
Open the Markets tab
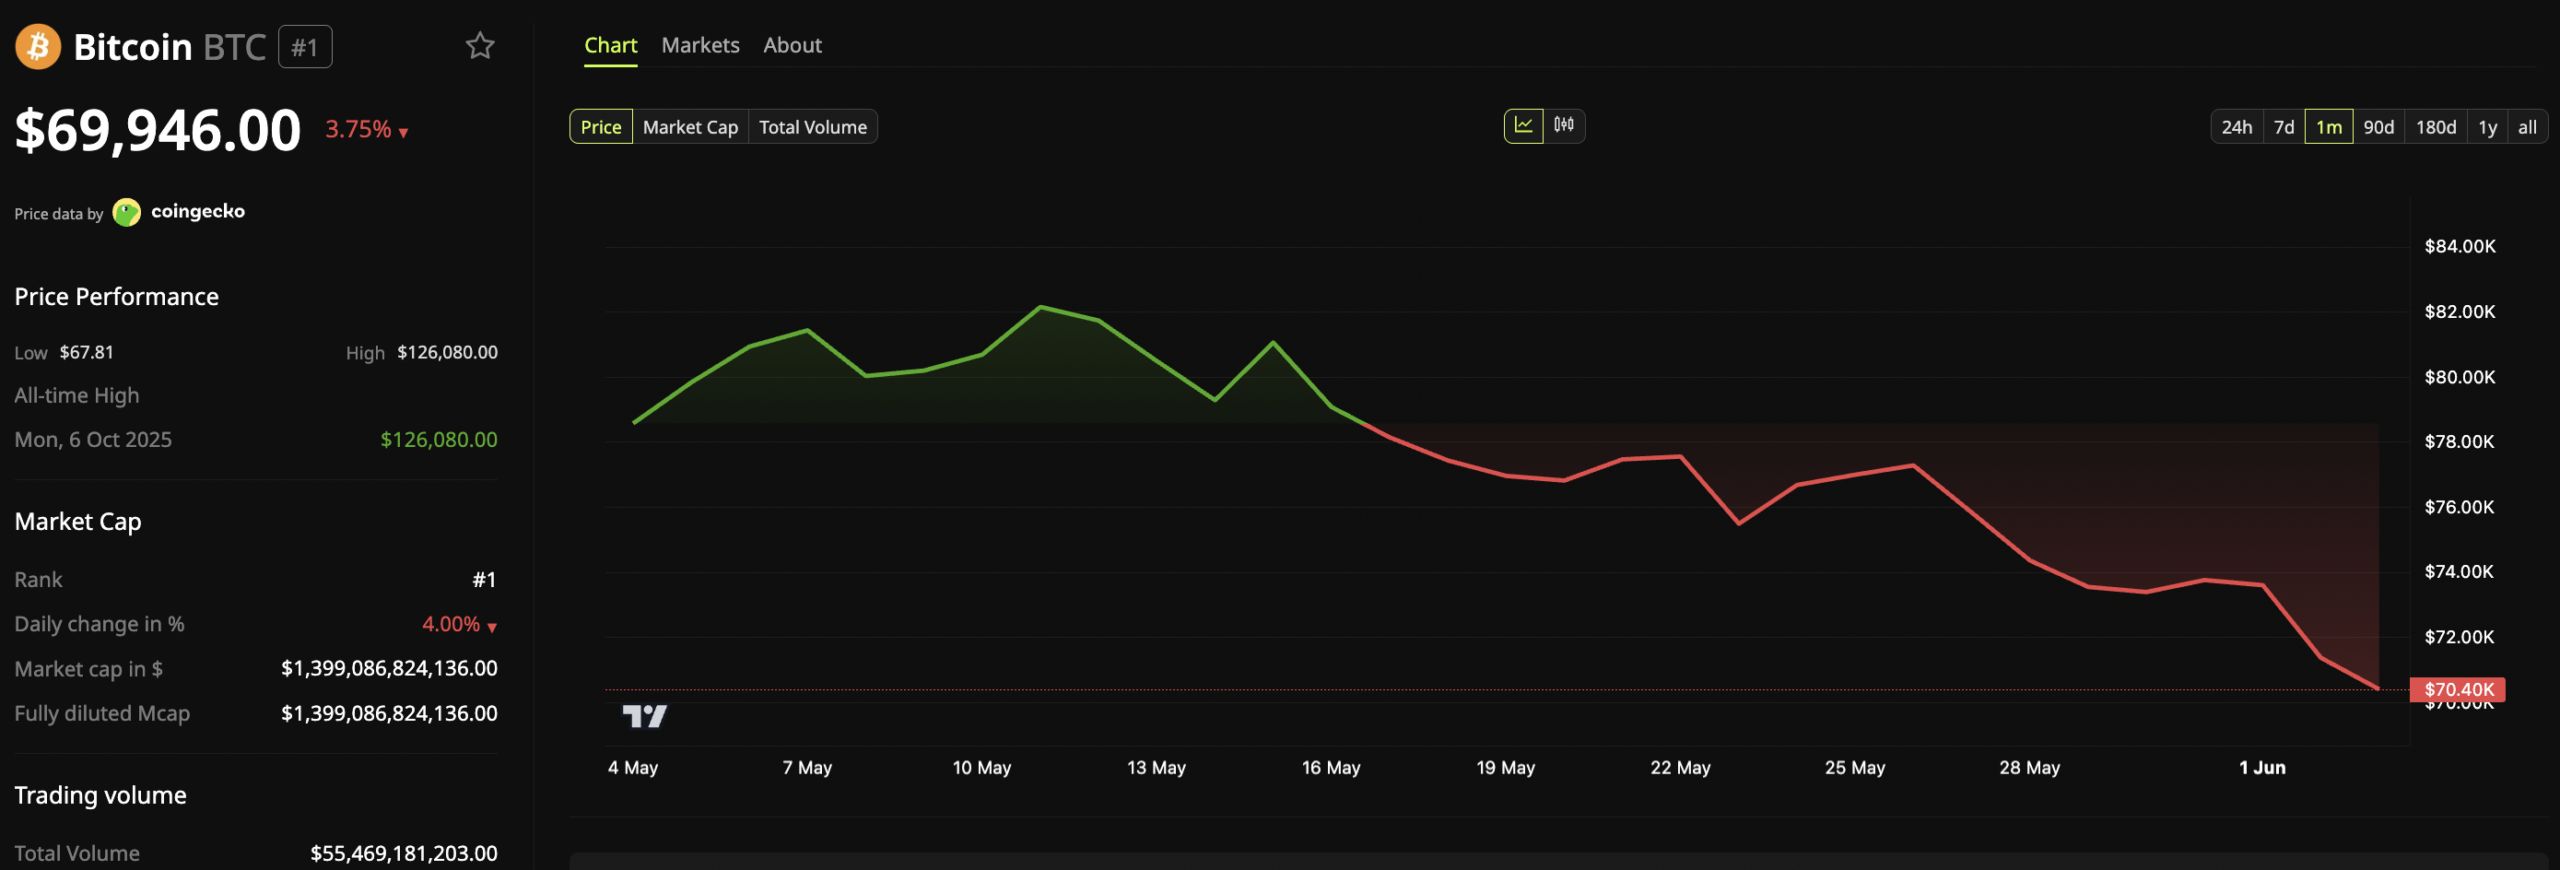pos(700,45)
